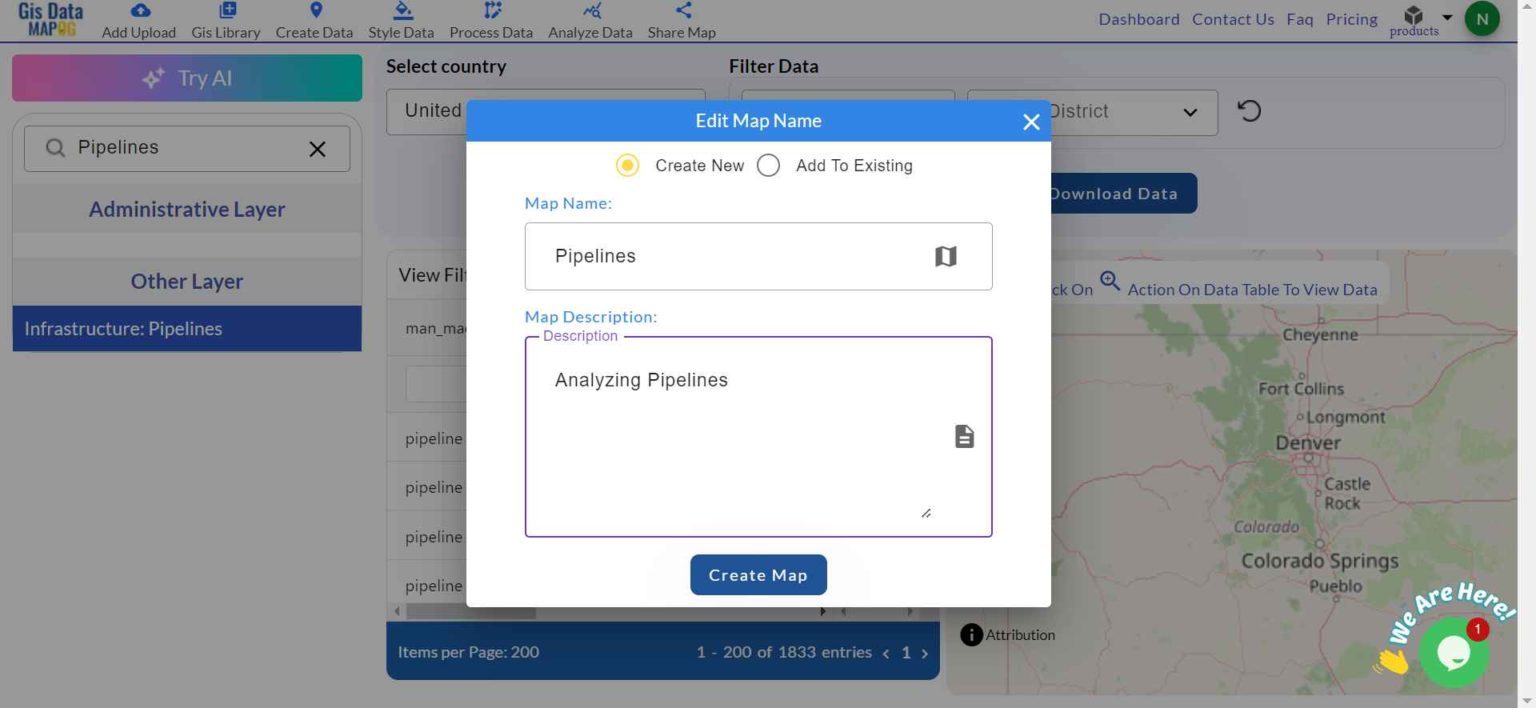
Task: Open the Contact Us link
Action: (x=1233, y=19)
